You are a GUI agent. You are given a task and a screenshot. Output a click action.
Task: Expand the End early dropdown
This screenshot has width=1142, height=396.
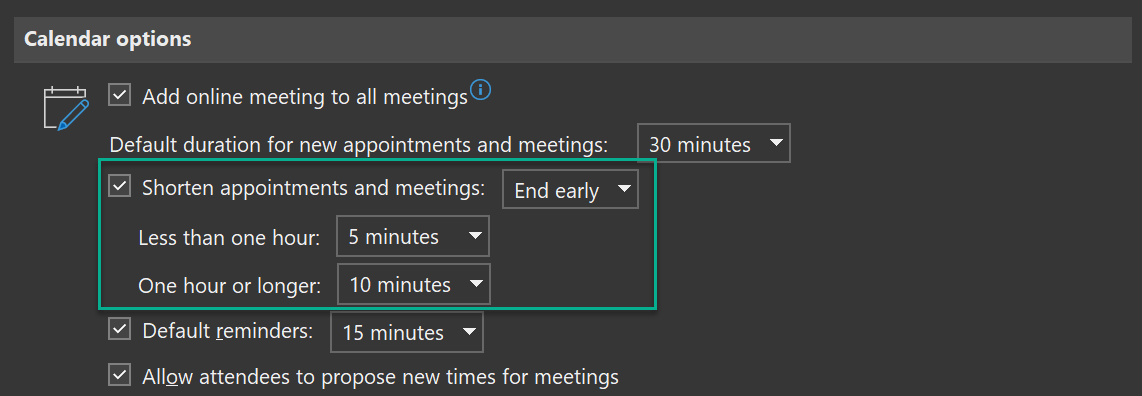(570, 189)
